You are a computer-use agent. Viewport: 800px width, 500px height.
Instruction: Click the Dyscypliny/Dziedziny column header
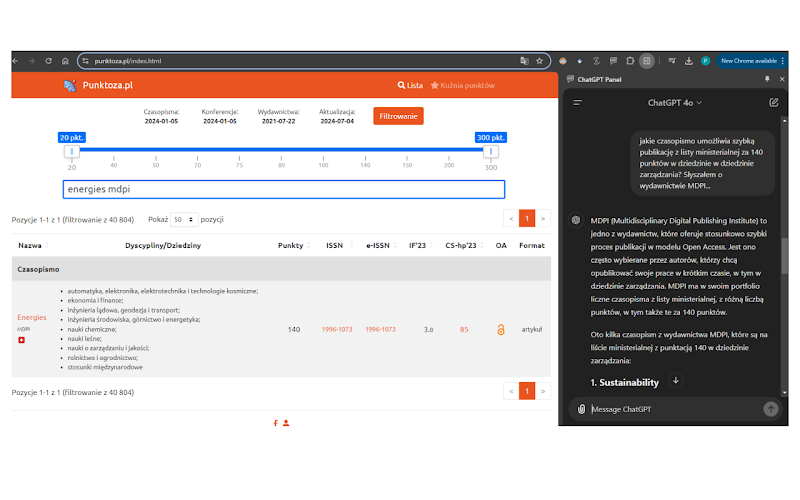coord(163,246)
